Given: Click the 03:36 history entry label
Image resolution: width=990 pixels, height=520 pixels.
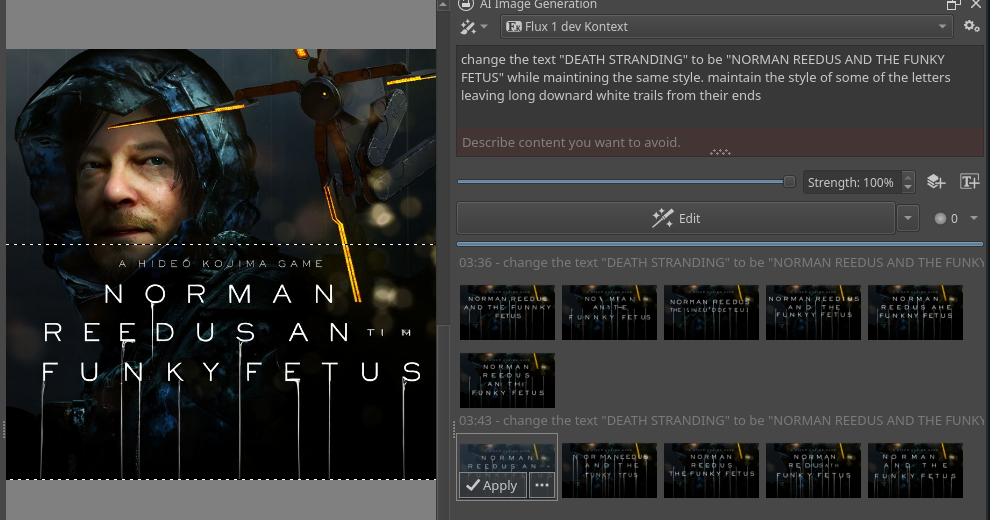Looking at the screenshot, I should (721, 263).
